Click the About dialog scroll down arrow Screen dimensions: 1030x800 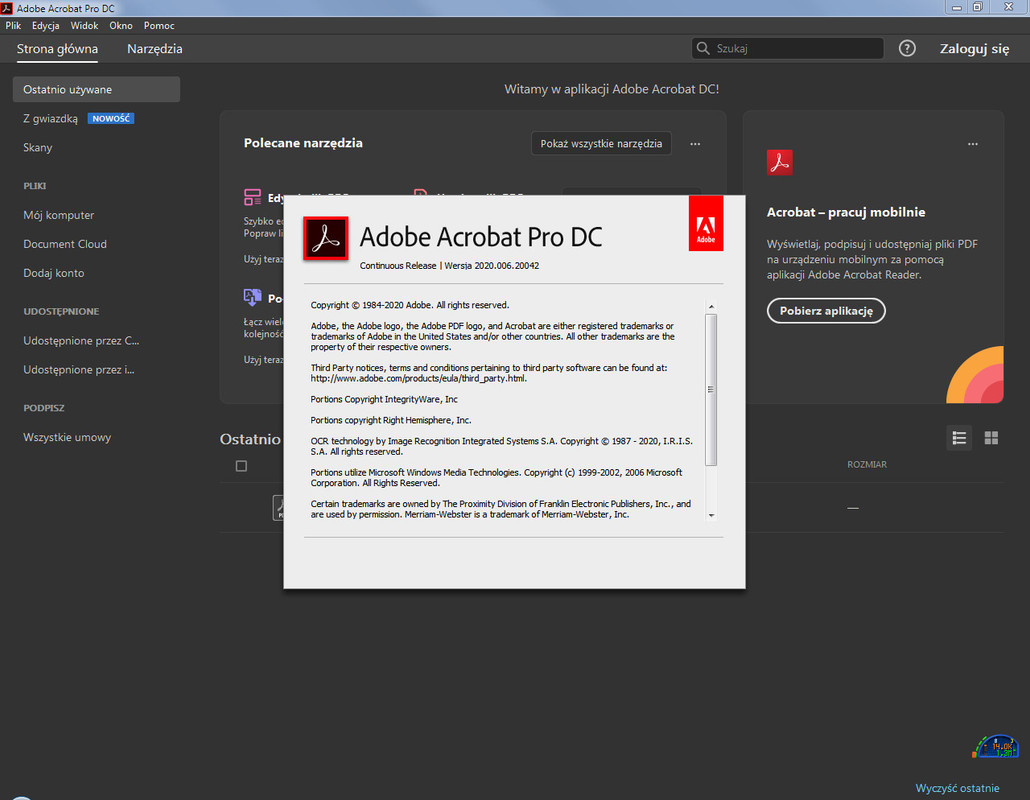click(x=711, y=516)
